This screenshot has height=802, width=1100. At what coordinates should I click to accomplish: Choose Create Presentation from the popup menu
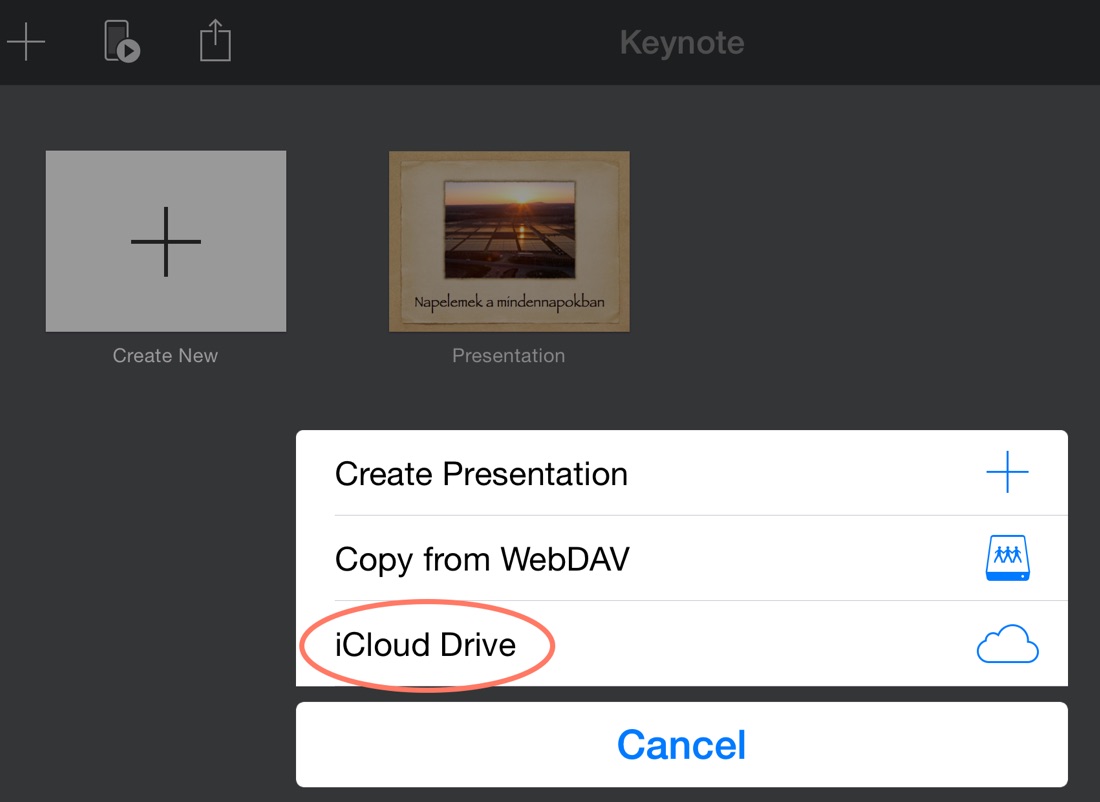coord(682,473)
